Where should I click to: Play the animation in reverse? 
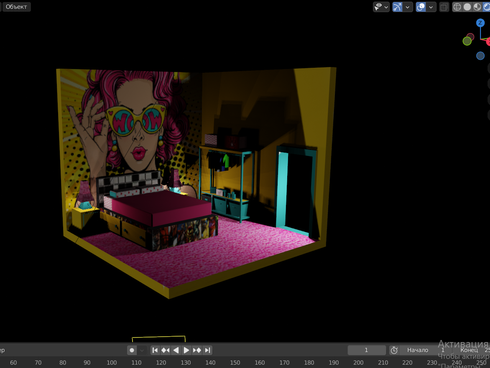(x=176, y=350)
